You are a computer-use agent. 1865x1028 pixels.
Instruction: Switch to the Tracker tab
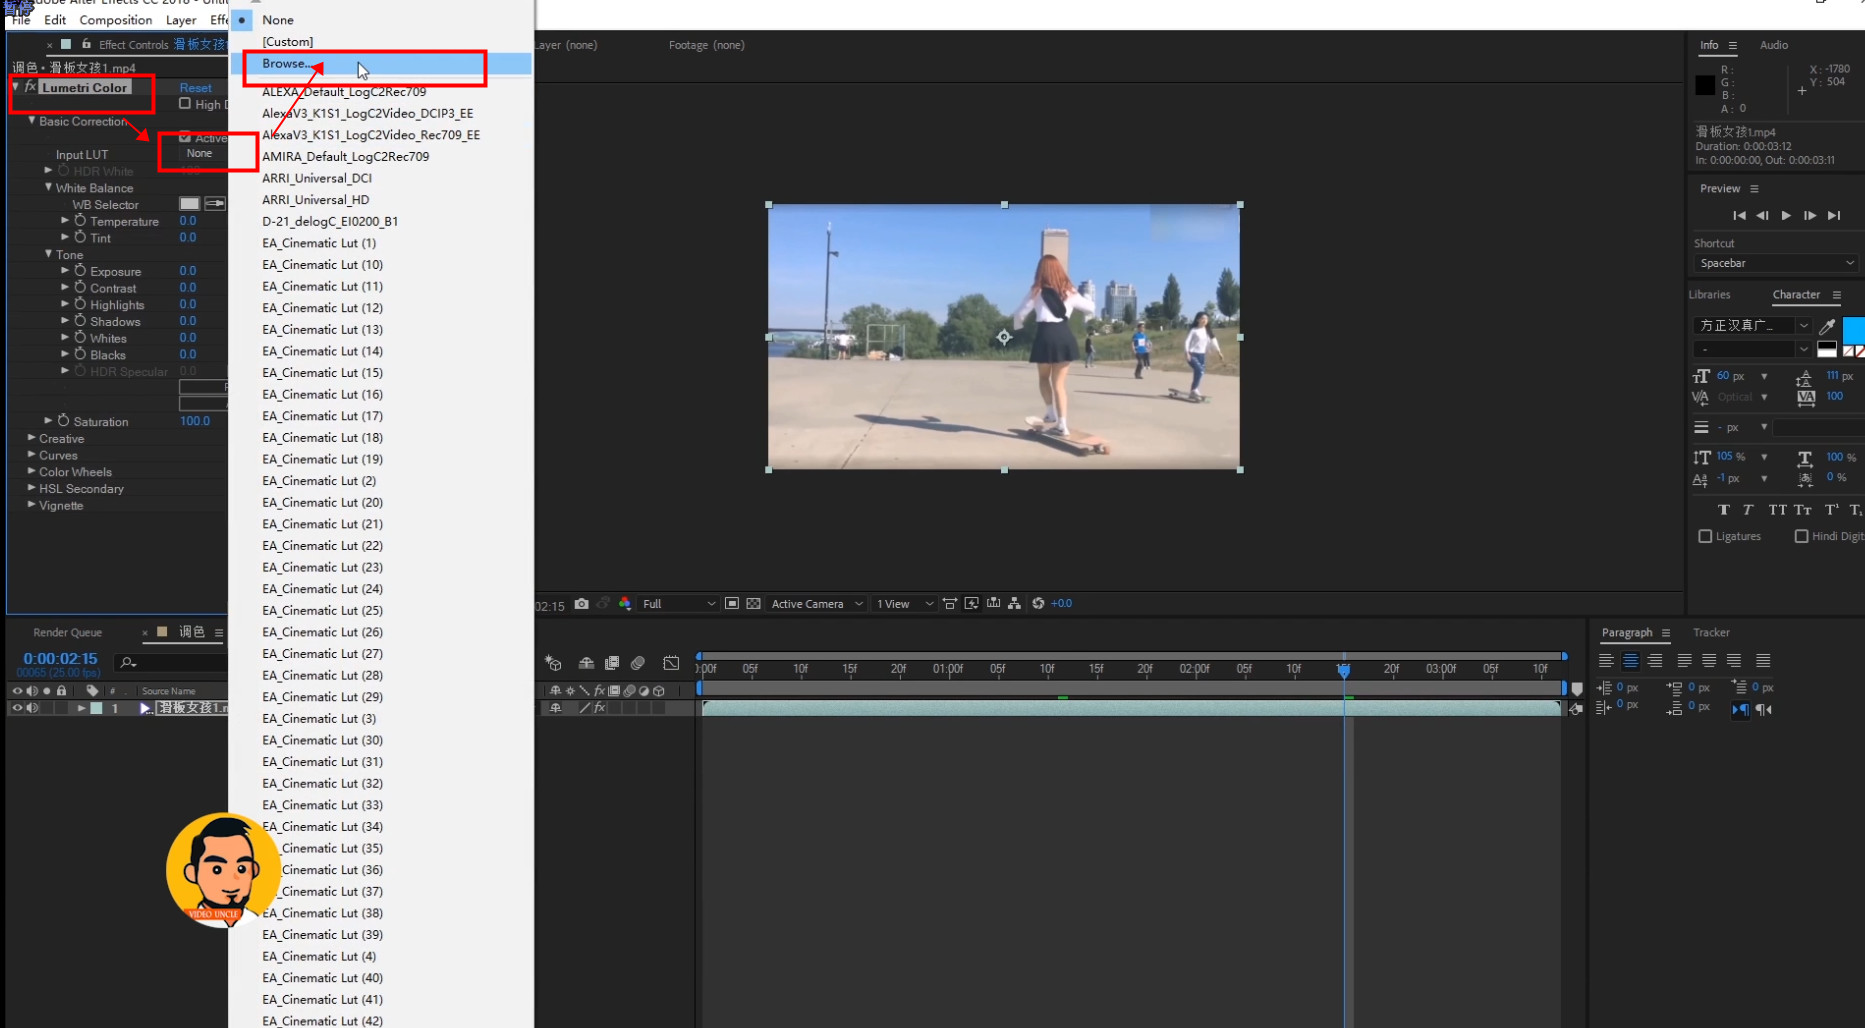[x=1711, y=632]
